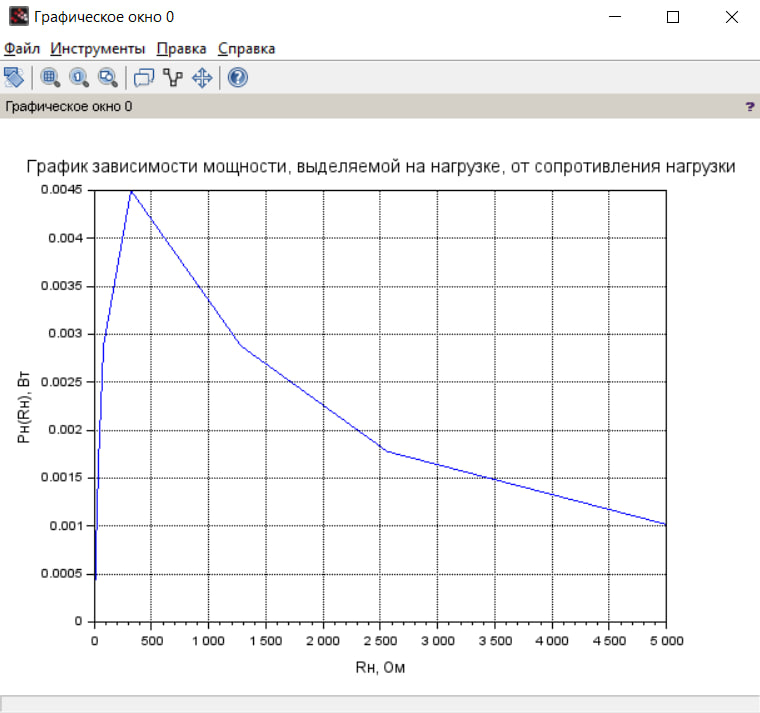Open the Справка menu

coord(246,48)
